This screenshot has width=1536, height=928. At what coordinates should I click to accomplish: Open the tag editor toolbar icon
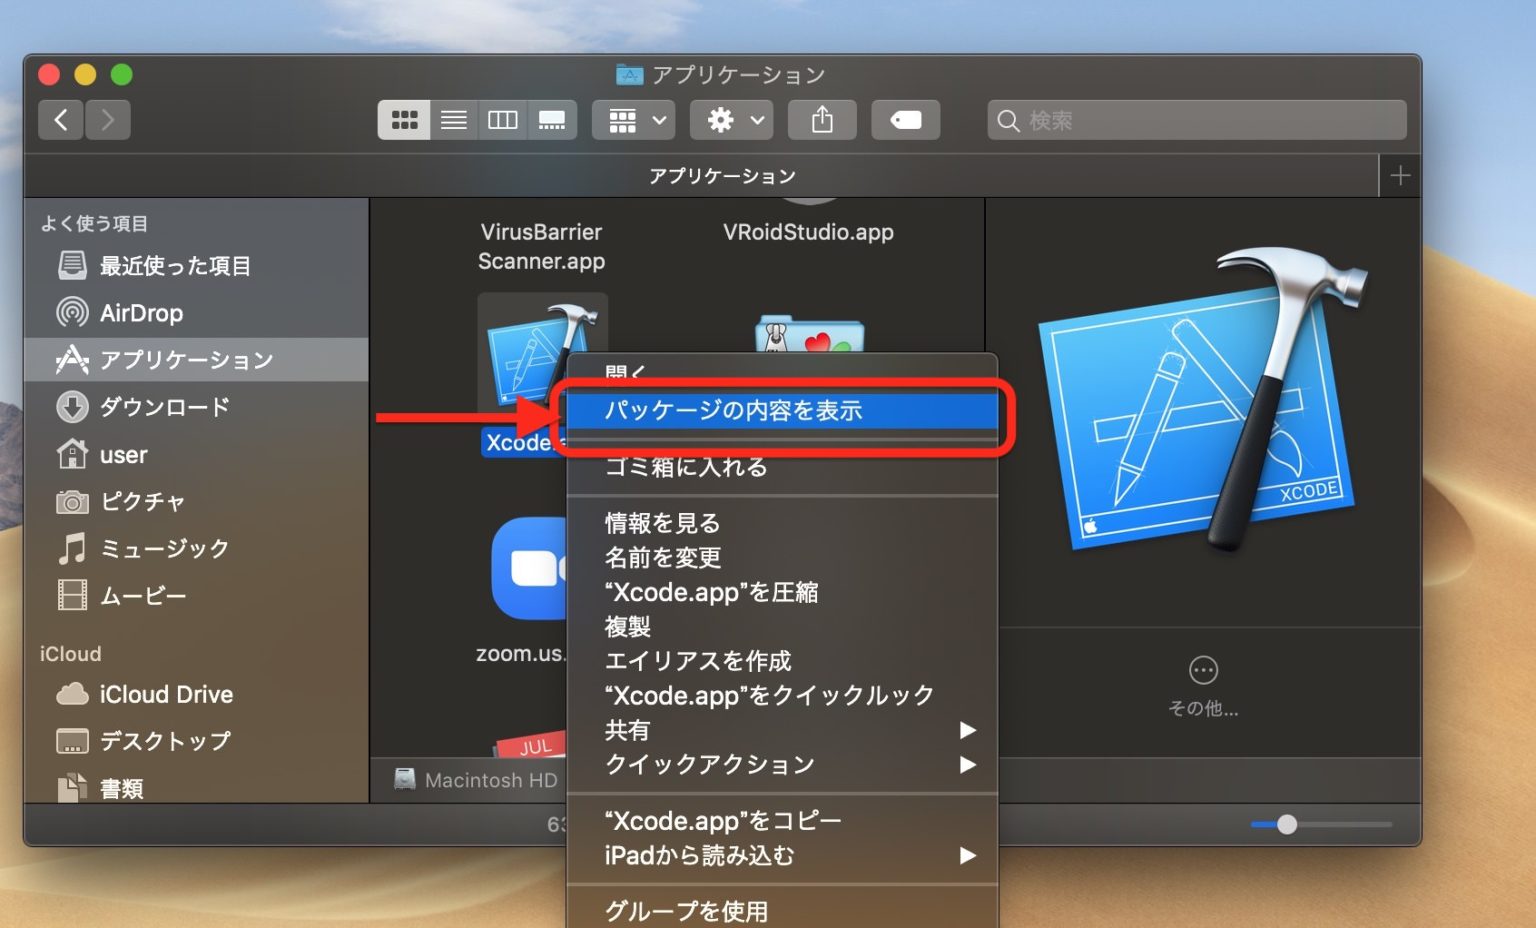click(x=905, y=119)
